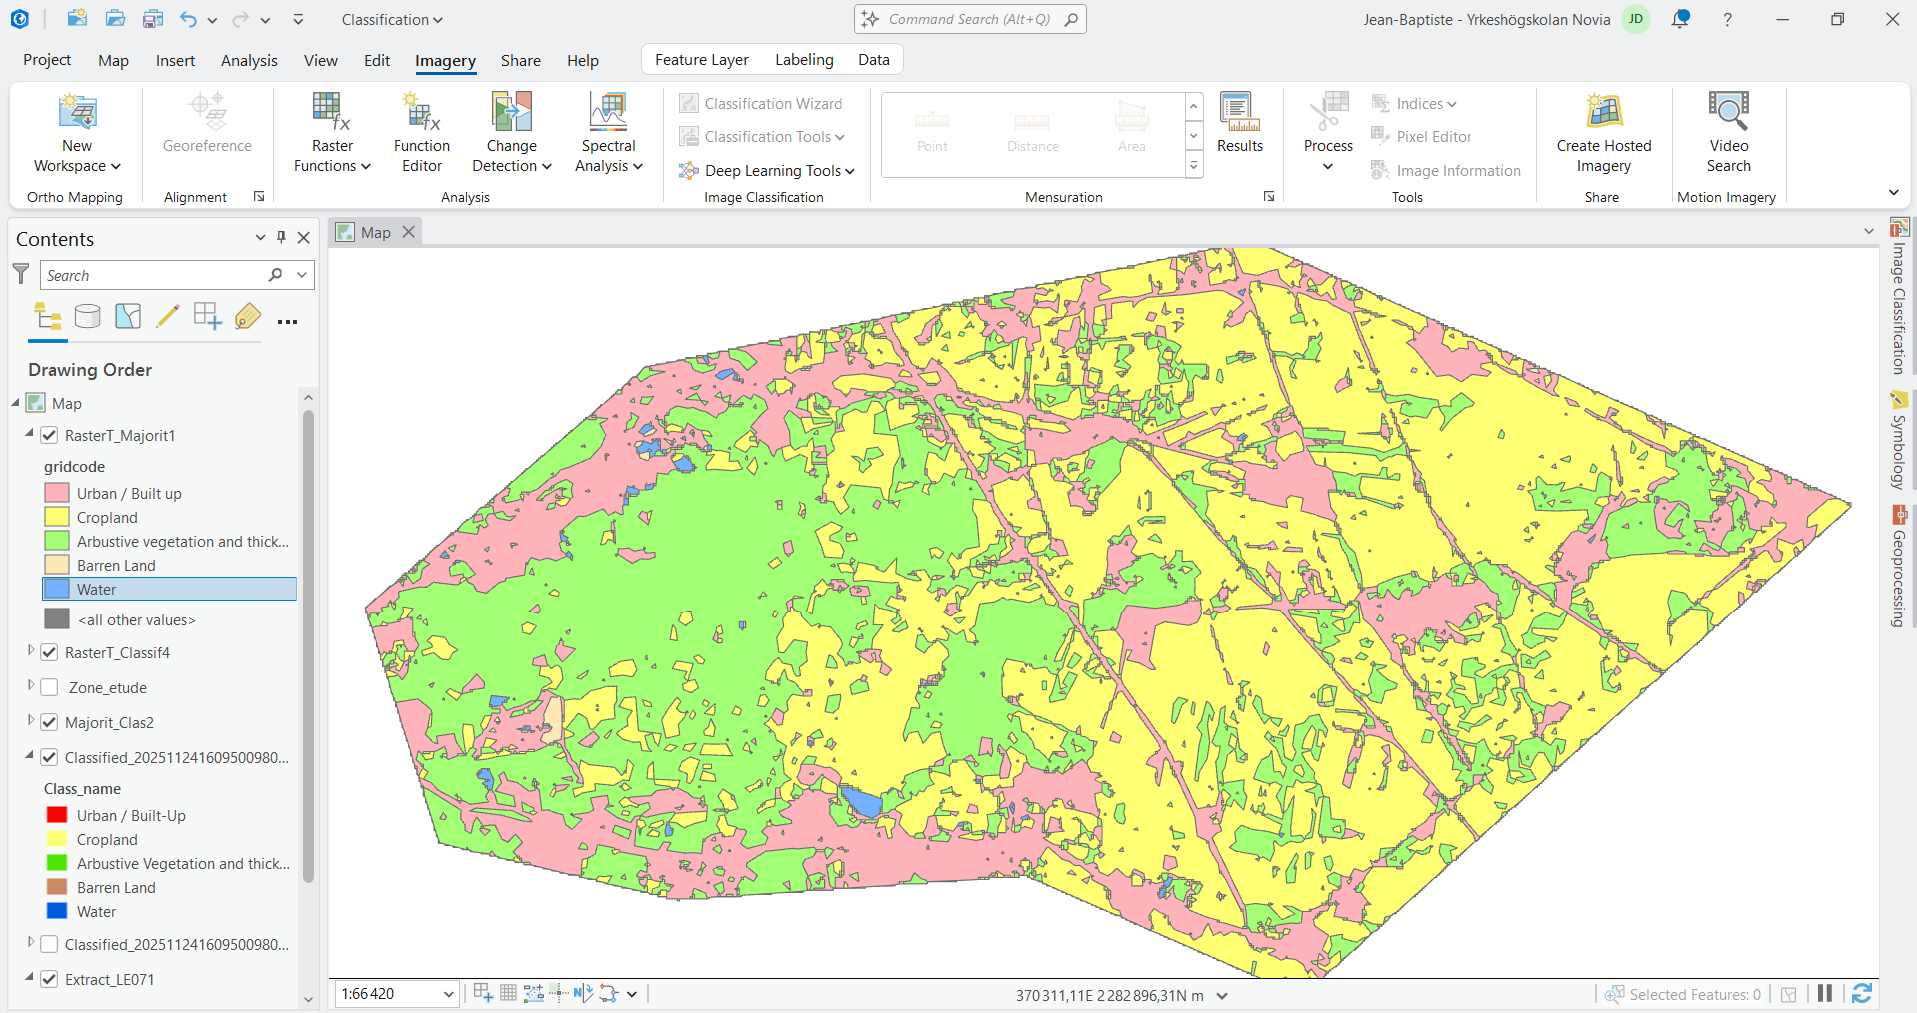The width and height of the screenshot is (1917, 1013).
Task: Refresh the map view
Action: point(1861,994)
